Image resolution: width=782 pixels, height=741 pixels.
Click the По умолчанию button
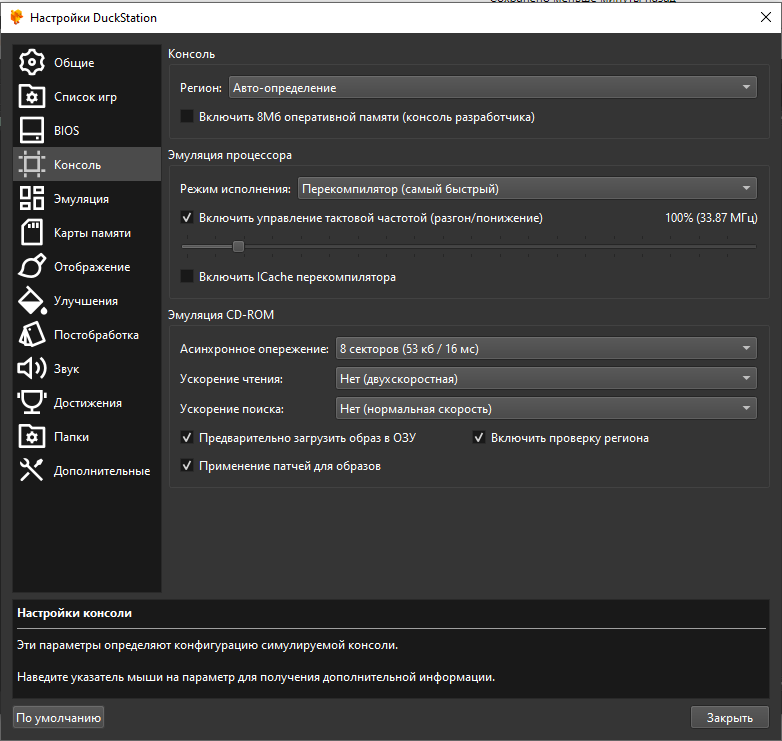[58, 717]
